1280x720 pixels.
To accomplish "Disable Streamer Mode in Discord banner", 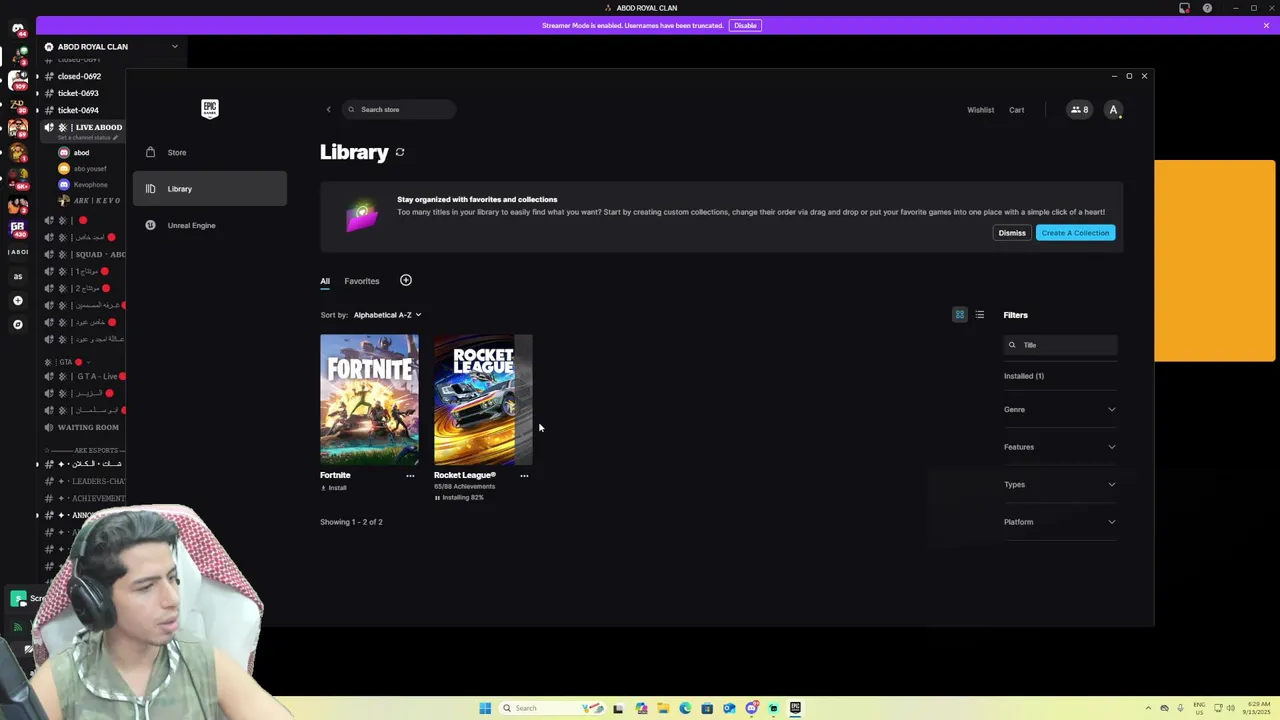I will click(x=745, y=25).
